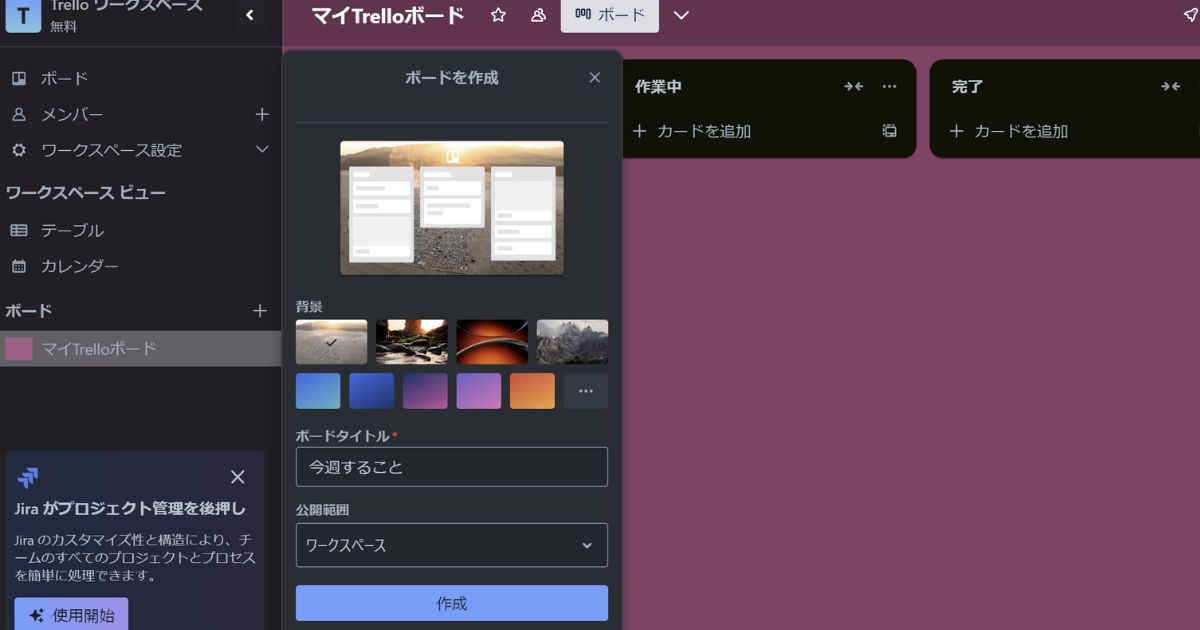1200x630 pixels.
Task: Open list actions menu on 作業中
Action: click(889, 86)
